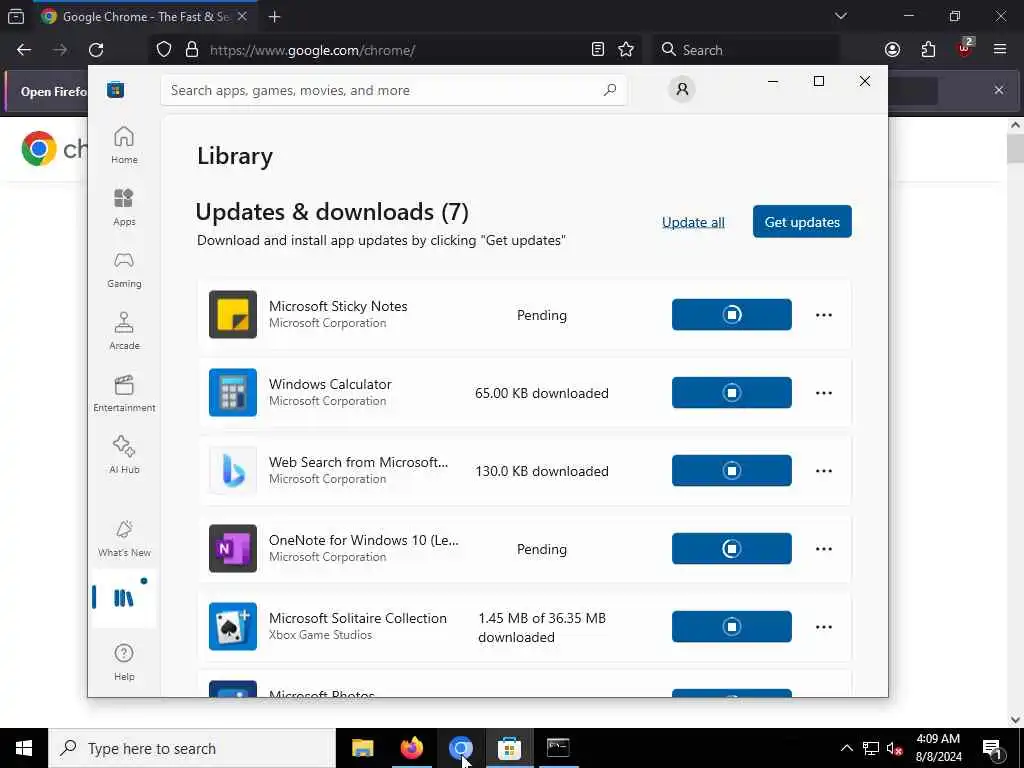Stop the Microsoft Solitaire Collection download

[731, 627]
